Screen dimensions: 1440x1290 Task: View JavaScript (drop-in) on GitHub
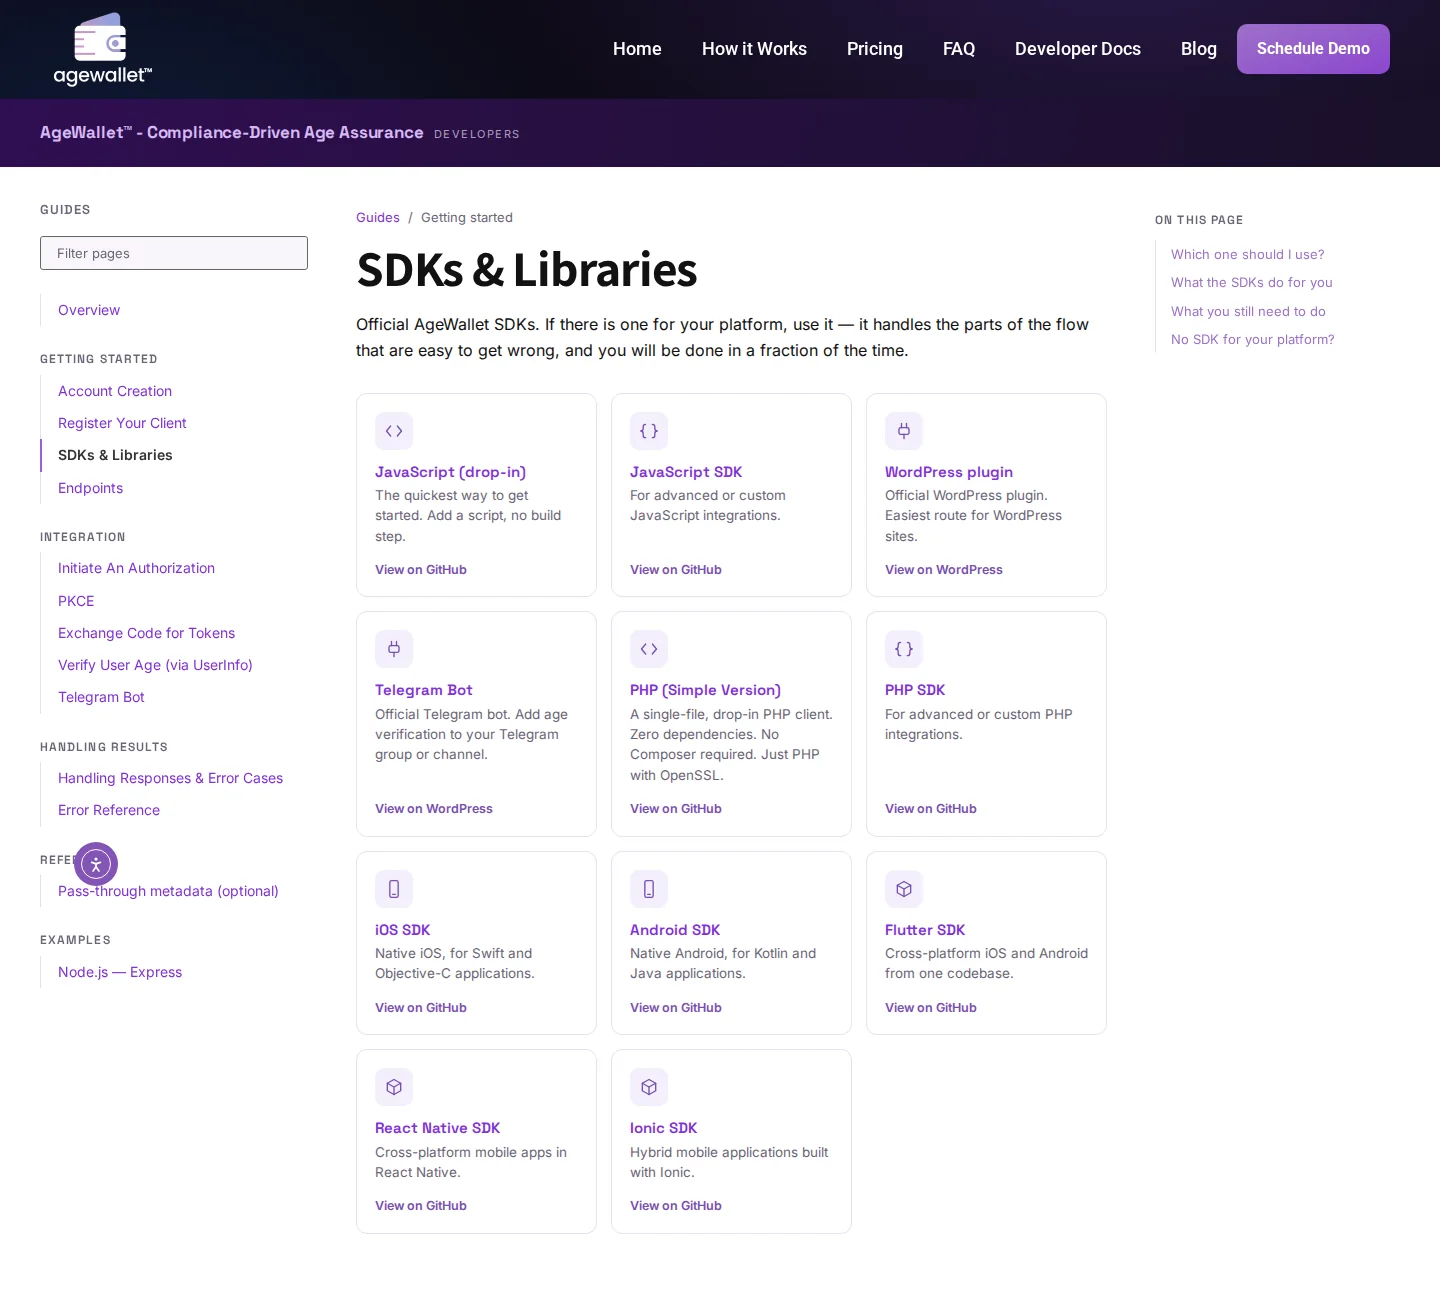[421, 570]
